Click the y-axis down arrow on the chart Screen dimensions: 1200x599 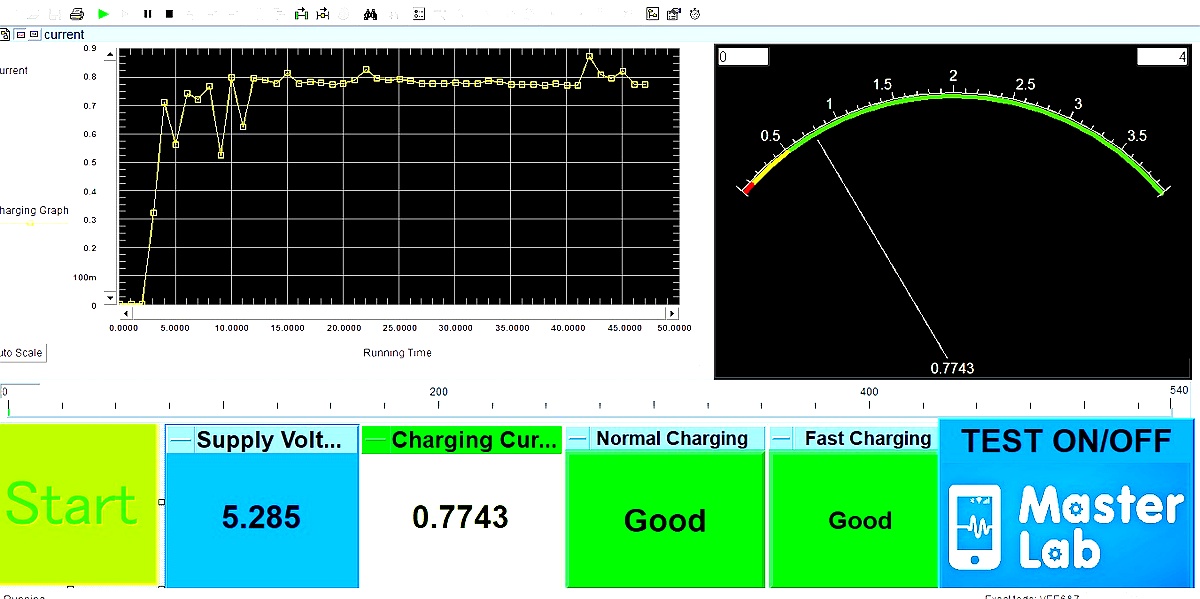click(x=110, y=297)
